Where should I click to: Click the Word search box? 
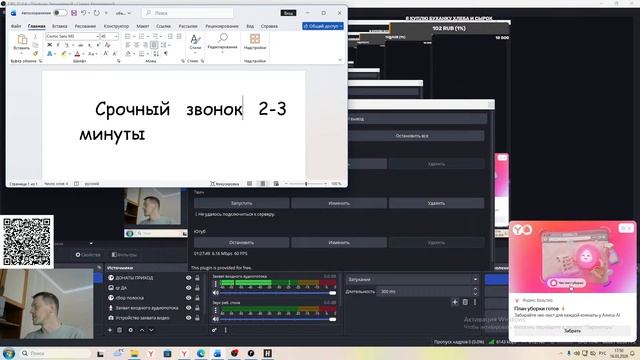[x=188, y=13]
